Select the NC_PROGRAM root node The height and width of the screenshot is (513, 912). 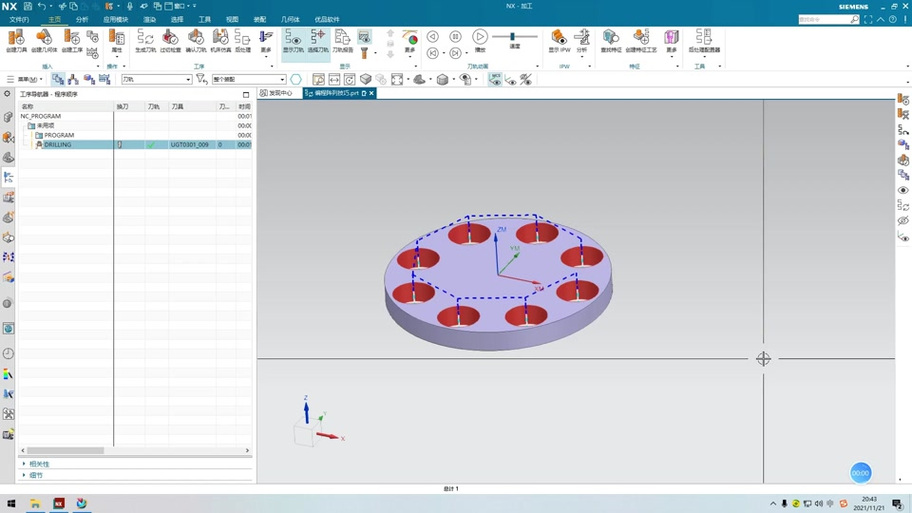(41, 116)
